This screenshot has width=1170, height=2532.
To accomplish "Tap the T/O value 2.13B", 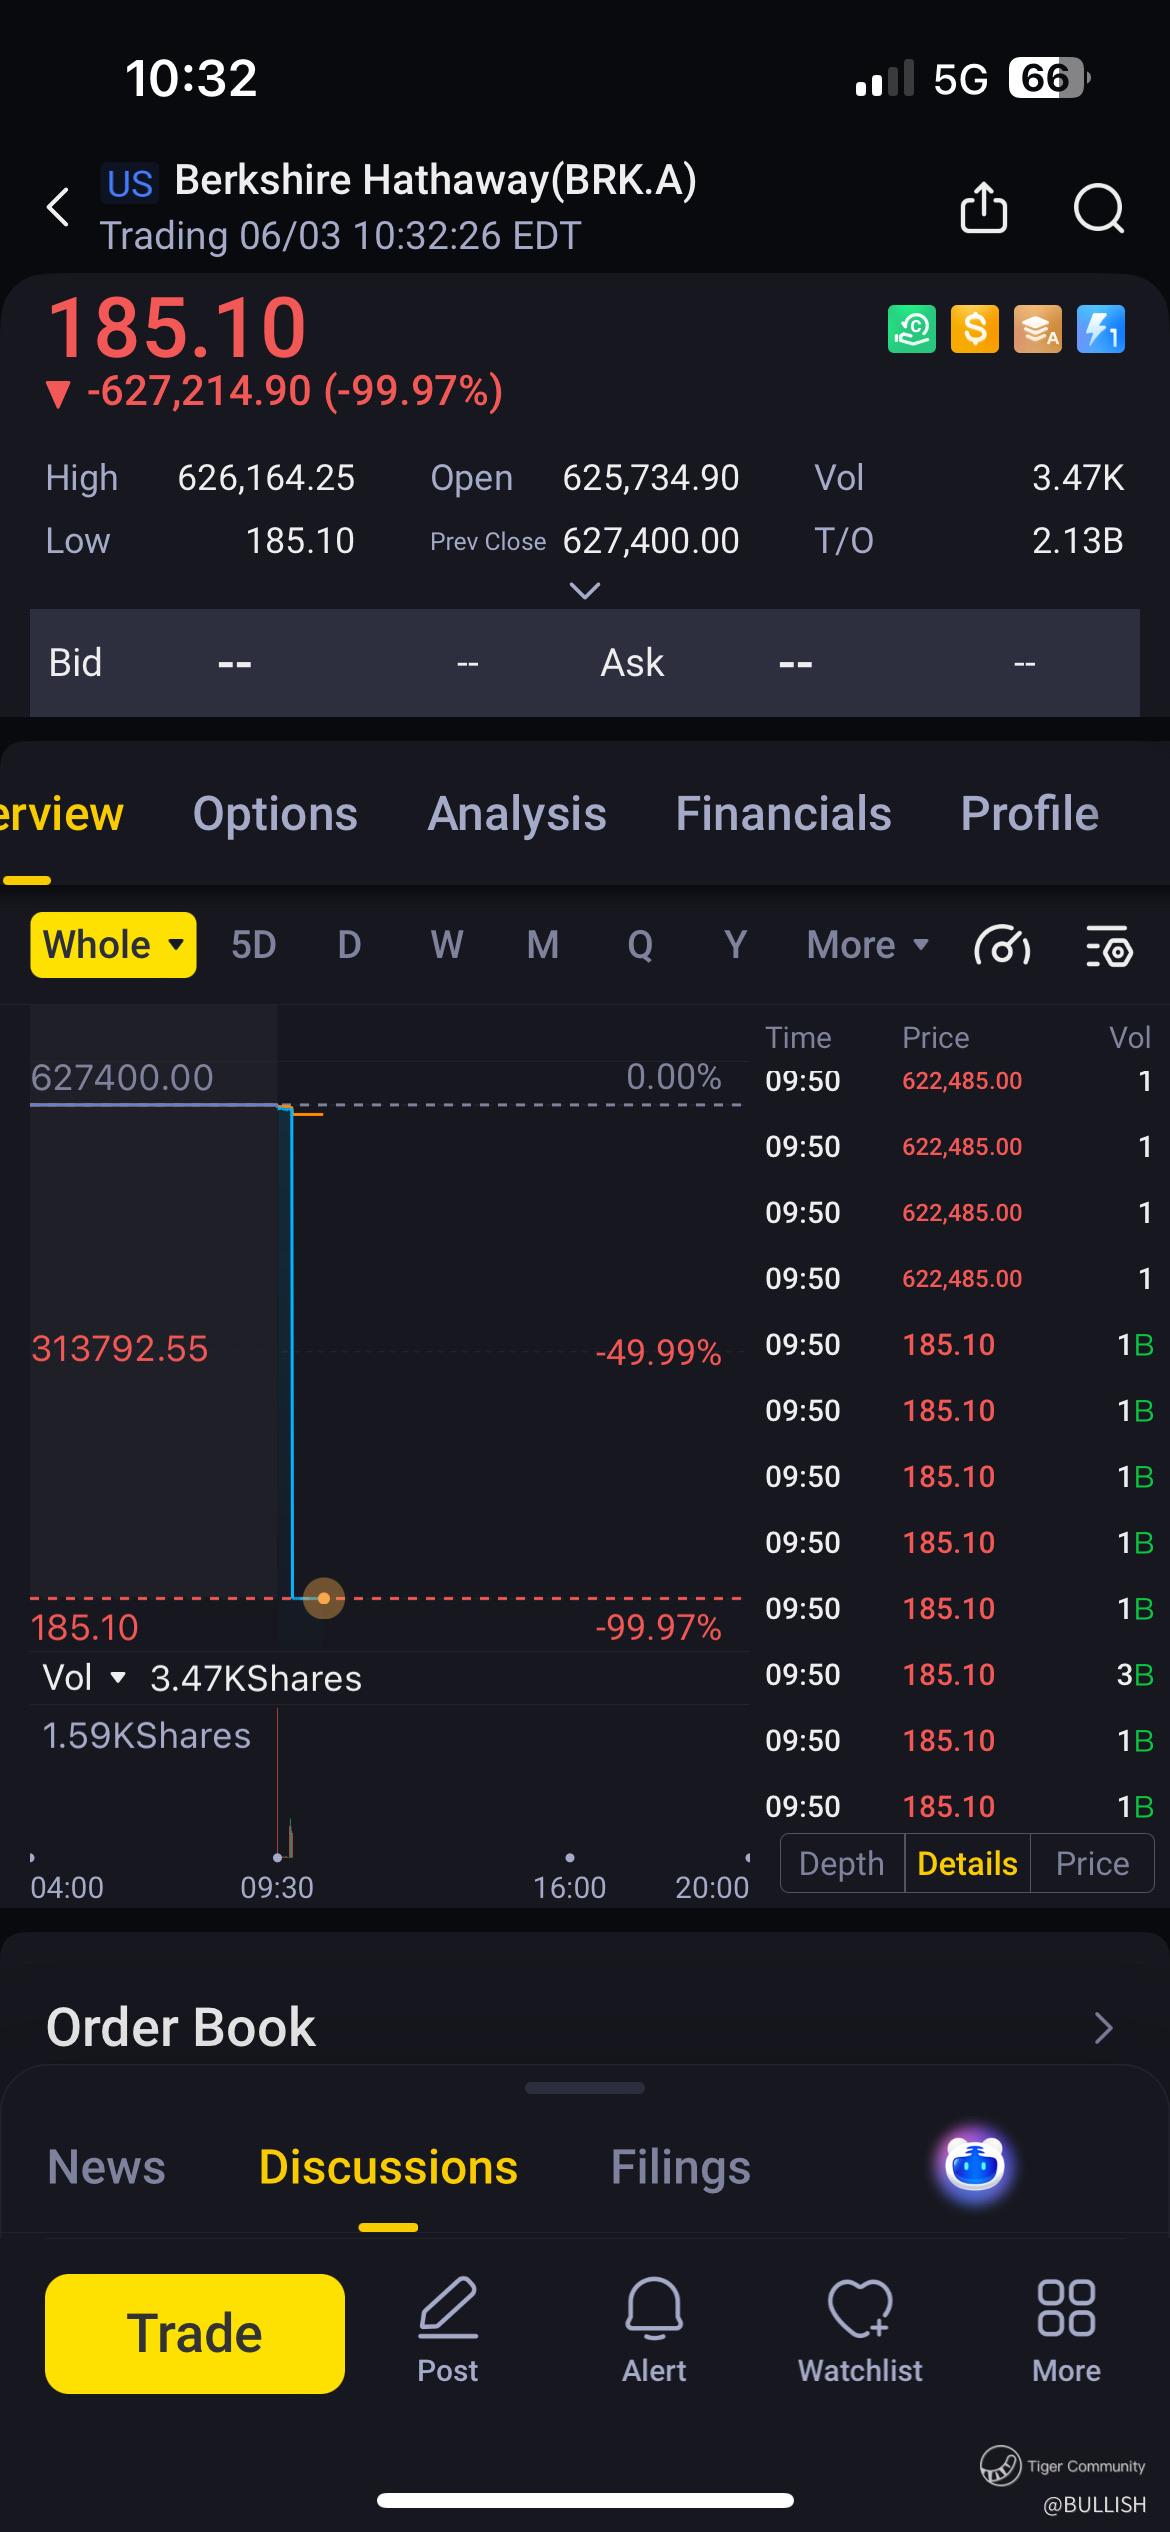I will pos(1078,541).
